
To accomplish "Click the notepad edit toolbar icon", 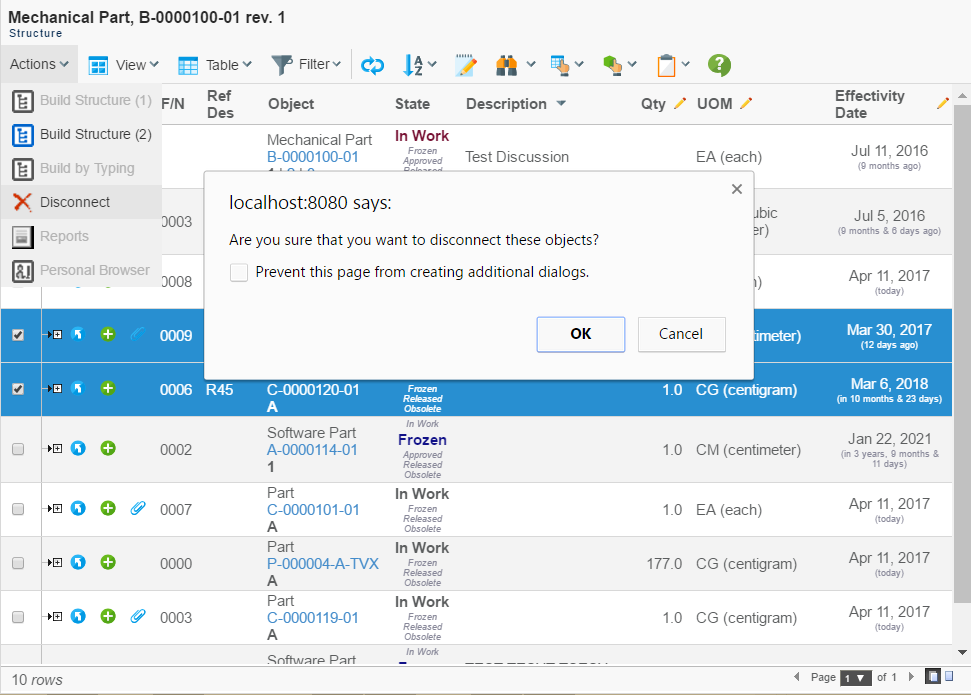I will point(465,65).
